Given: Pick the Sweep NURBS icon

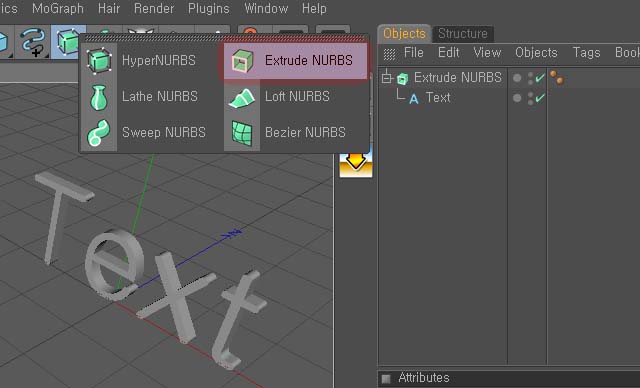Looking at the screenshot, I should point(99,133).
